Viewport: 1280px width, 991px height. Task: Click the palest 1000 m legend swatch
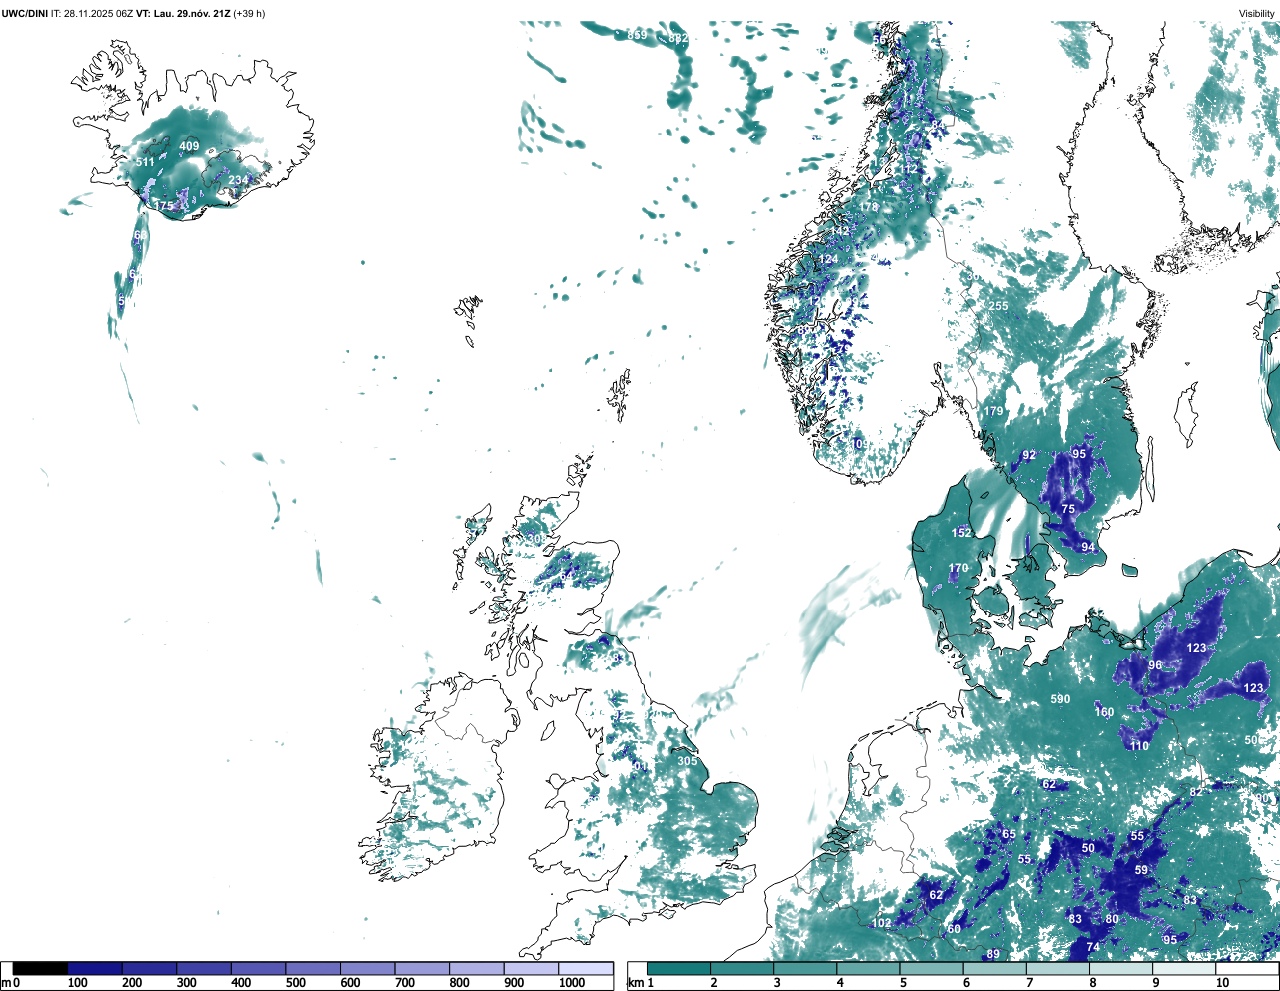[x=586, y=968]
